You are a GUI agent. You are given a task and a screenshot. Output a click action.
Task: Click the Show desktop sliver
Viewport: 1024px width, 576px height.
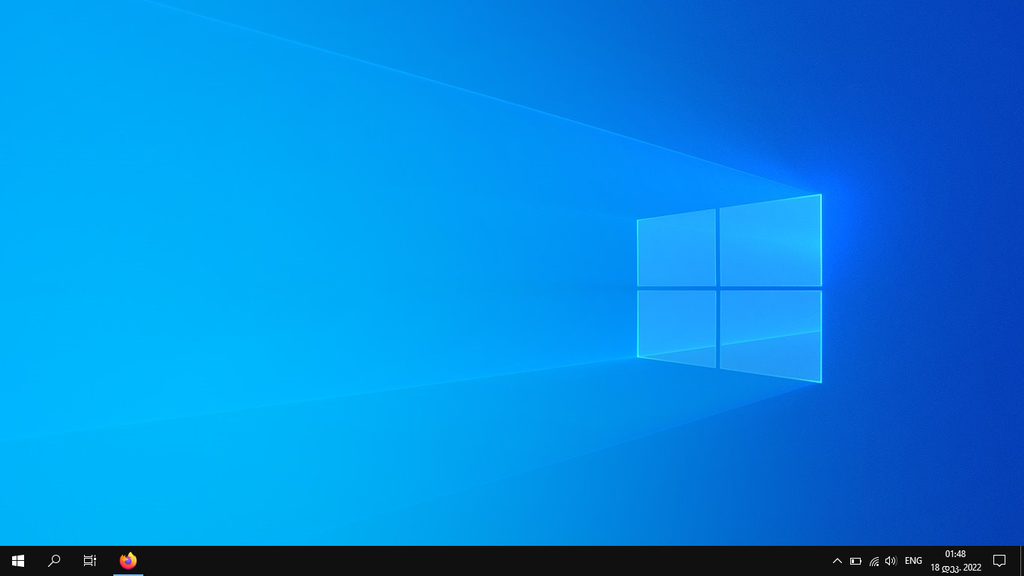pos(1021,561)
